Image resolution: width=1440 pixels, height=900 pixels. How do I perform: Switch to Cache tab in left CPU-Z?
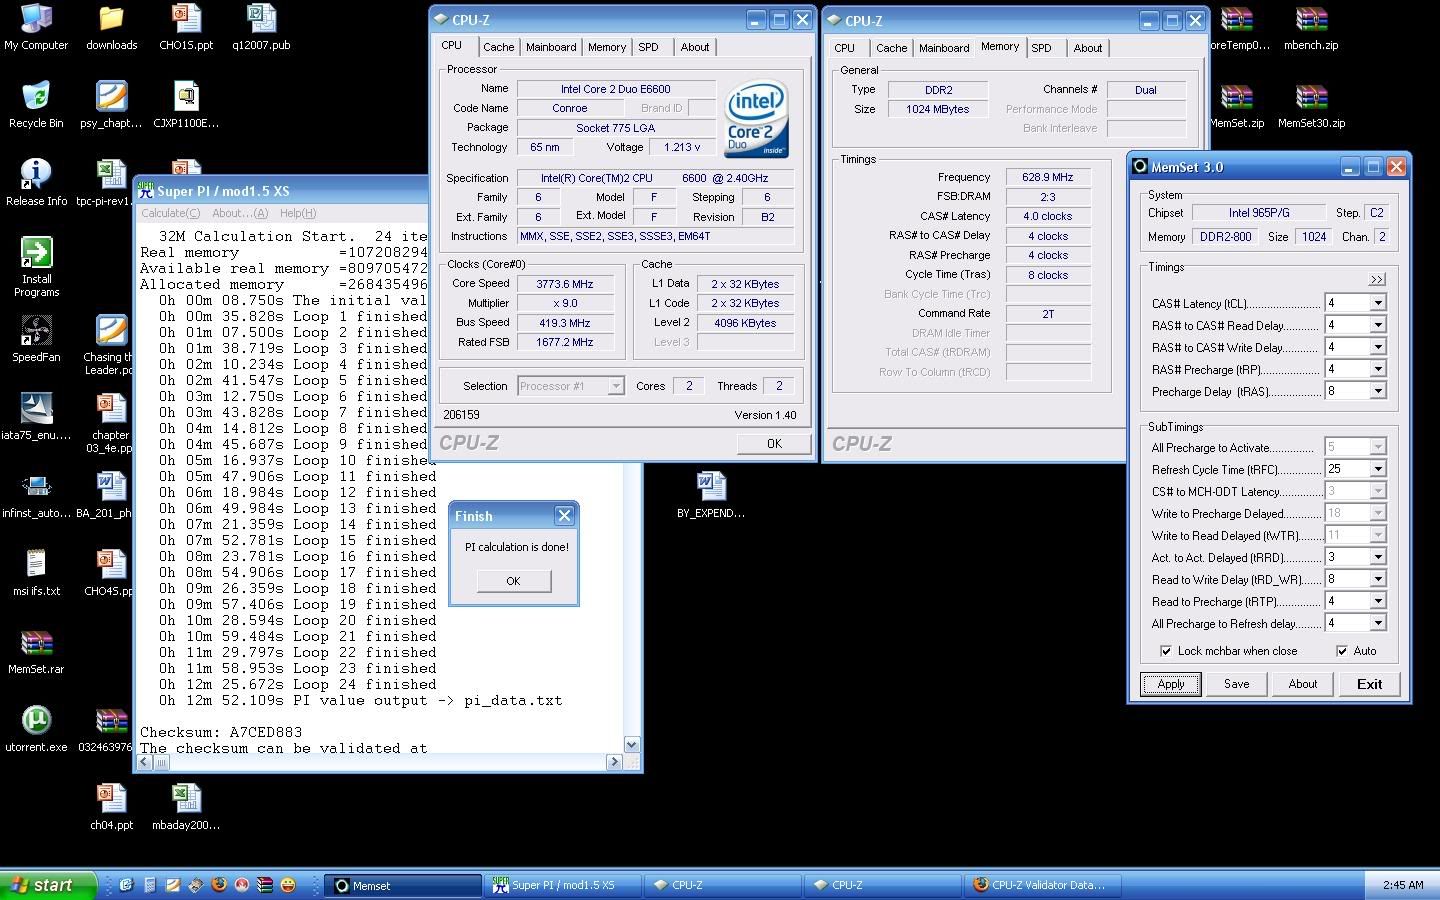(x=498, y=47)
